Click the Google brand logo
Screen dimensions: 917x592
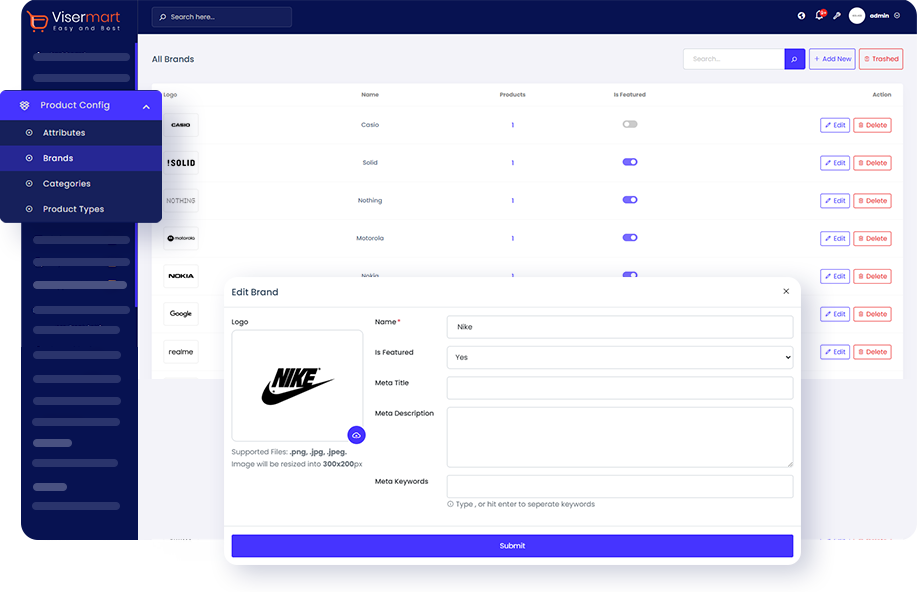pos(181,314)
